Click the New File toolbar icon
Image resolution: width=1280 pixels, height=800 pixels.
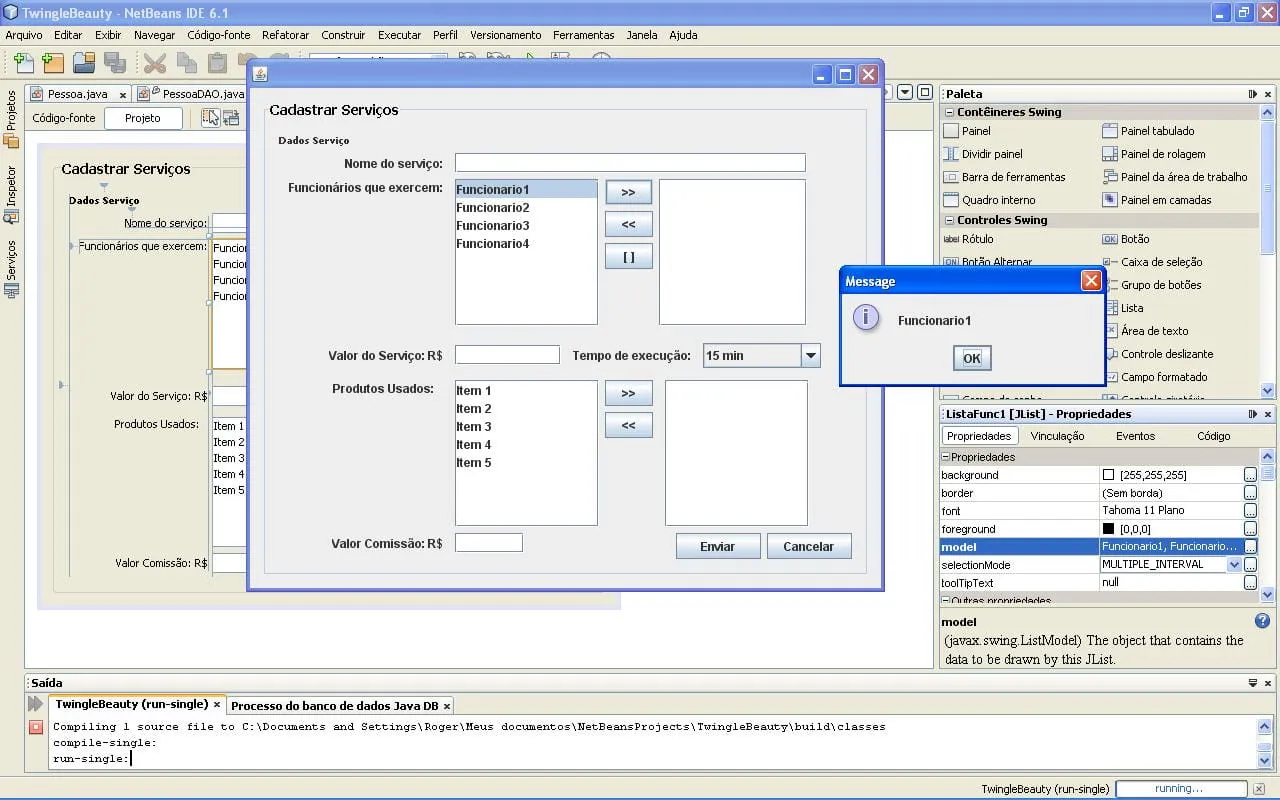(x=23, y=63)
